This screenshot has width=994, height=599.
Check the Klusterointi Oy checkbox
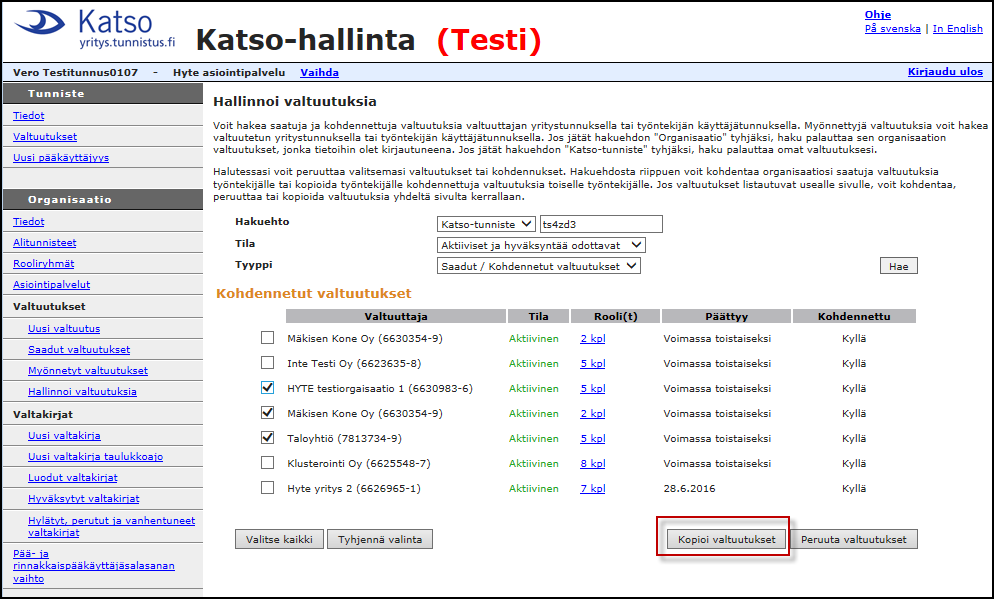[x=268, y=463]
